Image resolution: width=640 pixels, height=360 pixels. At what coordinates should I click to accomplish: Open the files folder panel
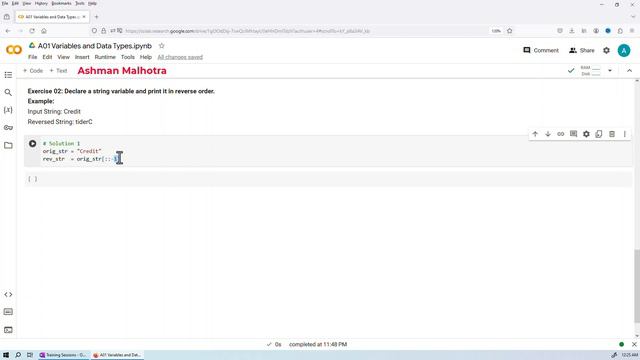(x=8, y=145)
